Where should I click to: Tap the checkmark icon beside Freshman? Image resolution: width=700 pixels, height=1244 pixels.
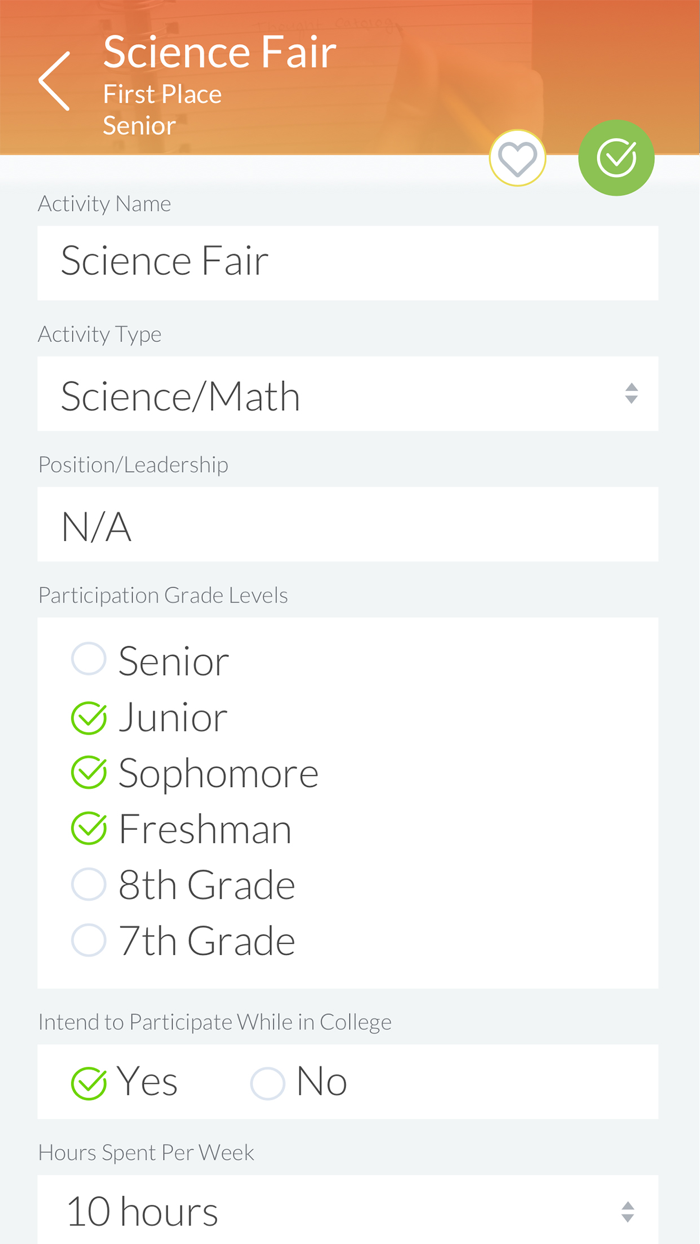pyautogui.click(x=88, y=828)
